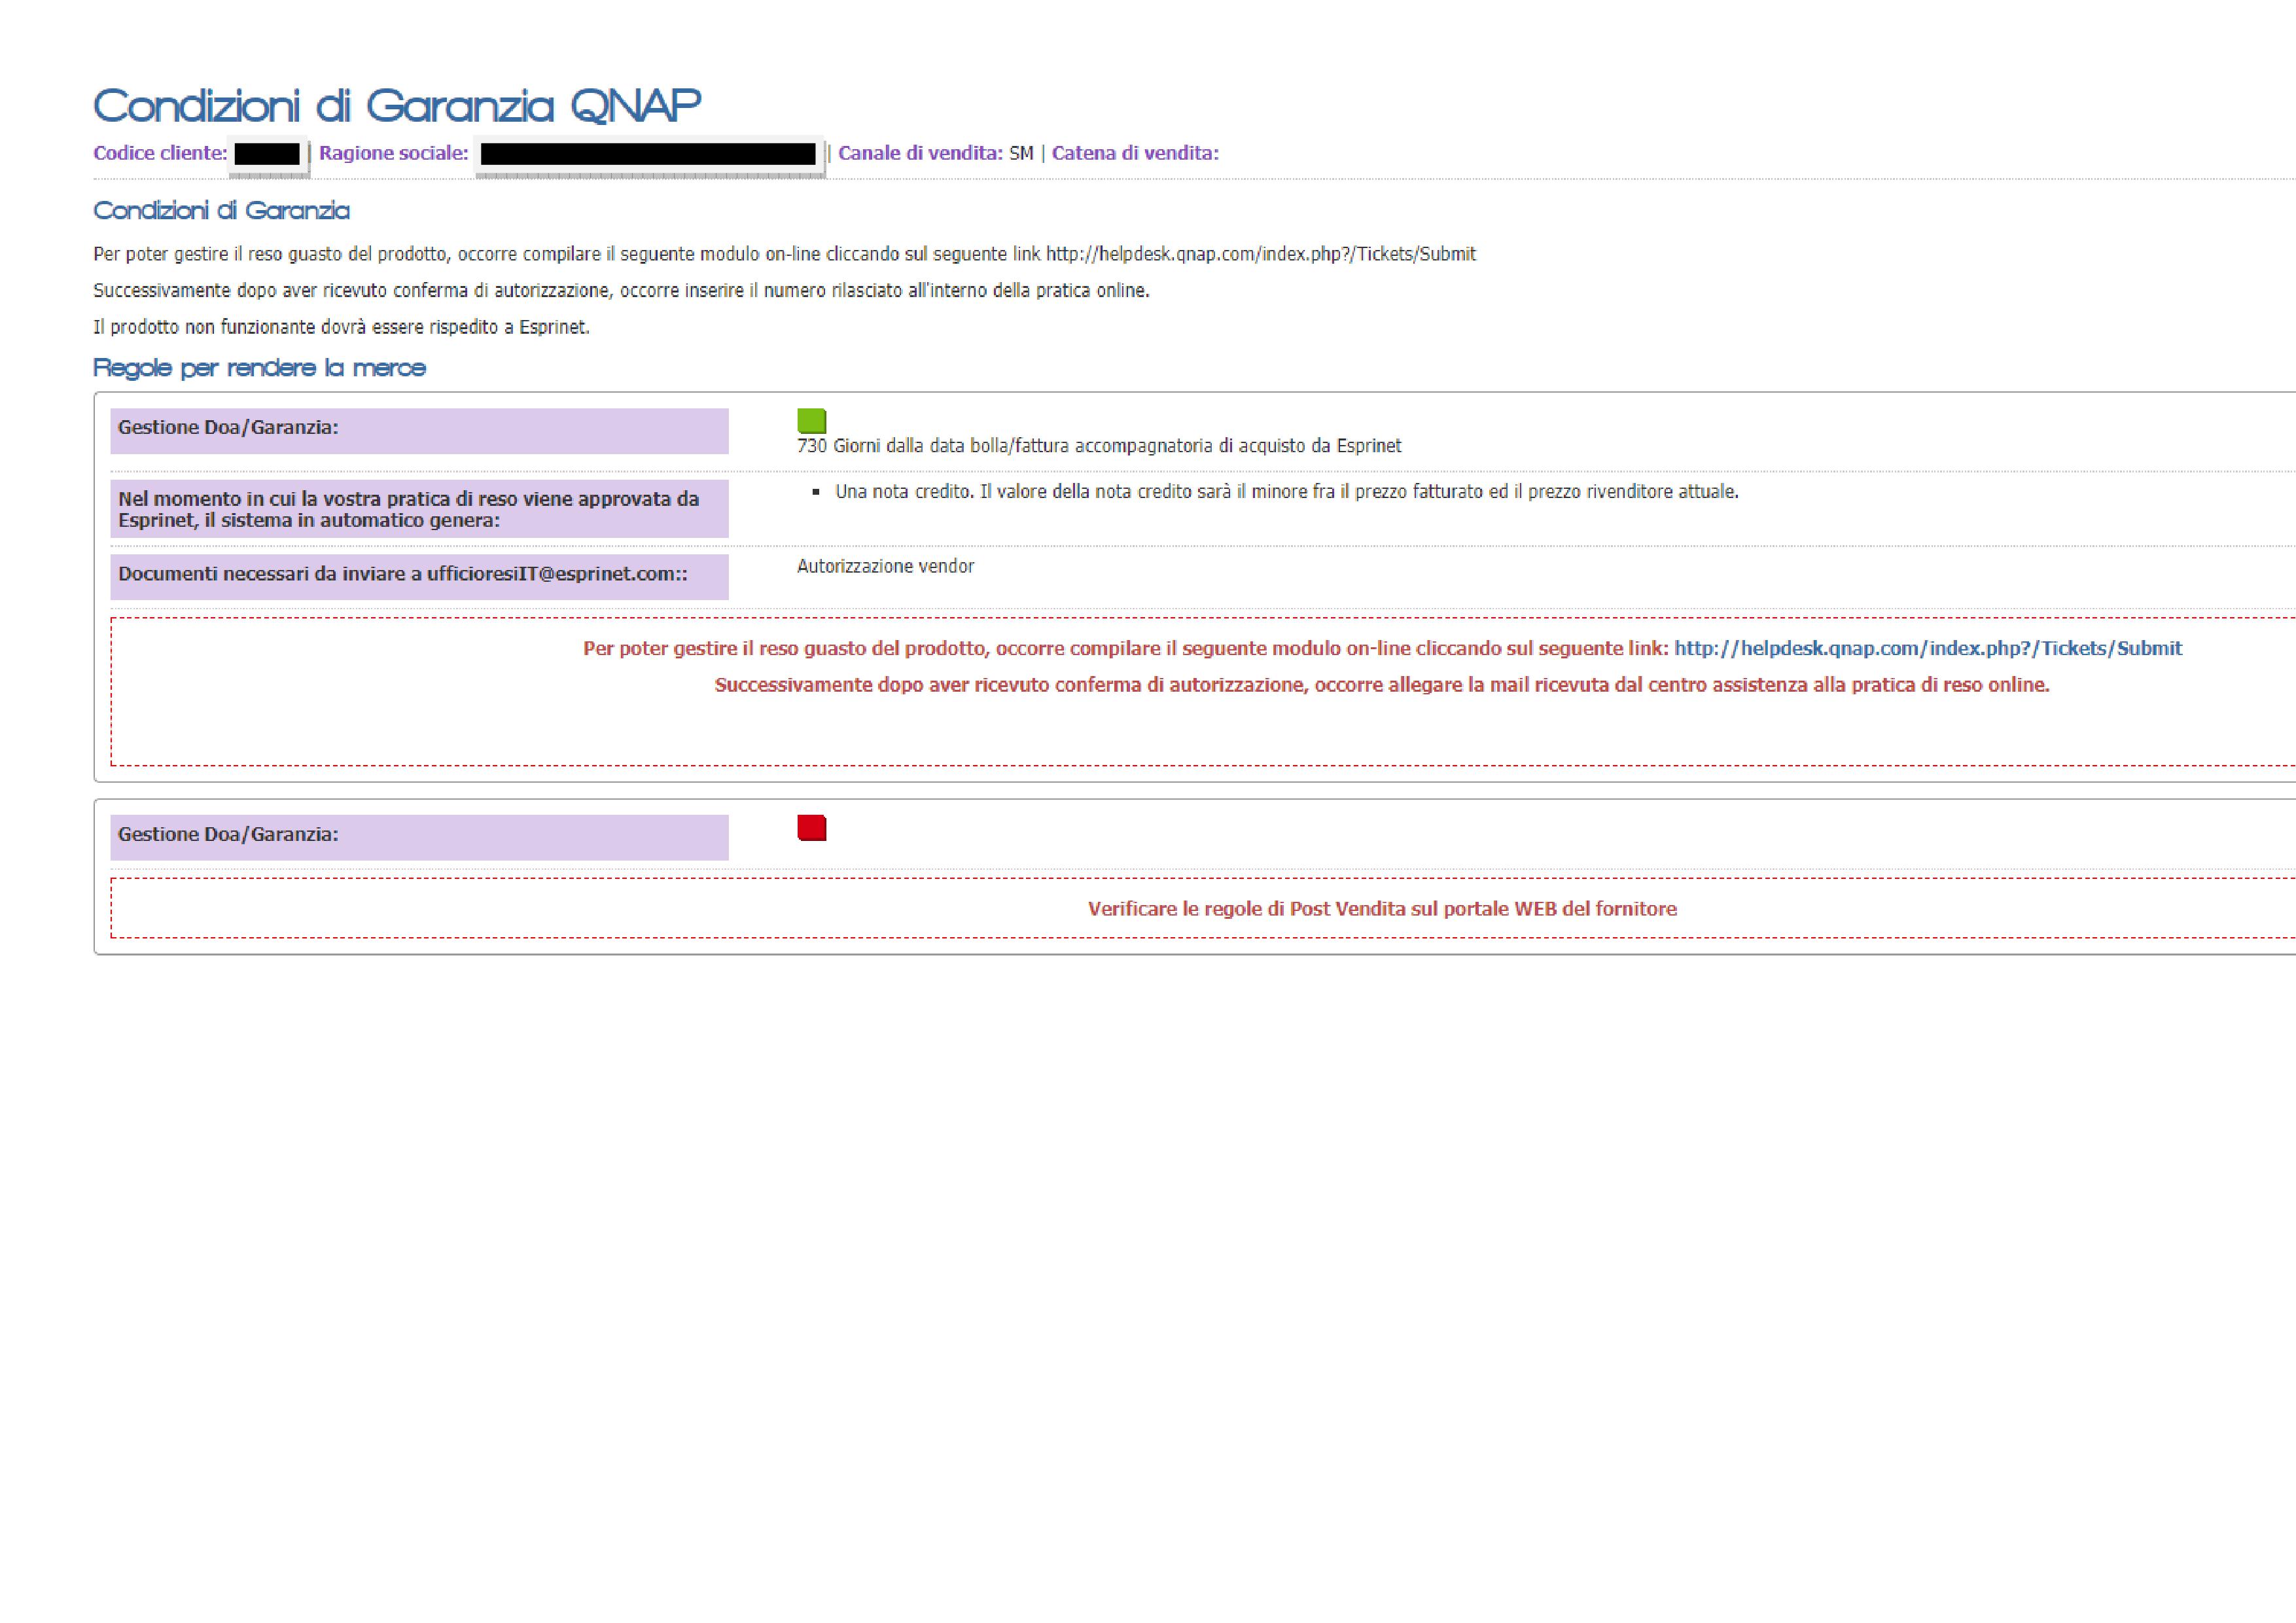Click the red Successivamente dopo aver ricevuto conferma notice
2296x1623 pixels.
1381,685
